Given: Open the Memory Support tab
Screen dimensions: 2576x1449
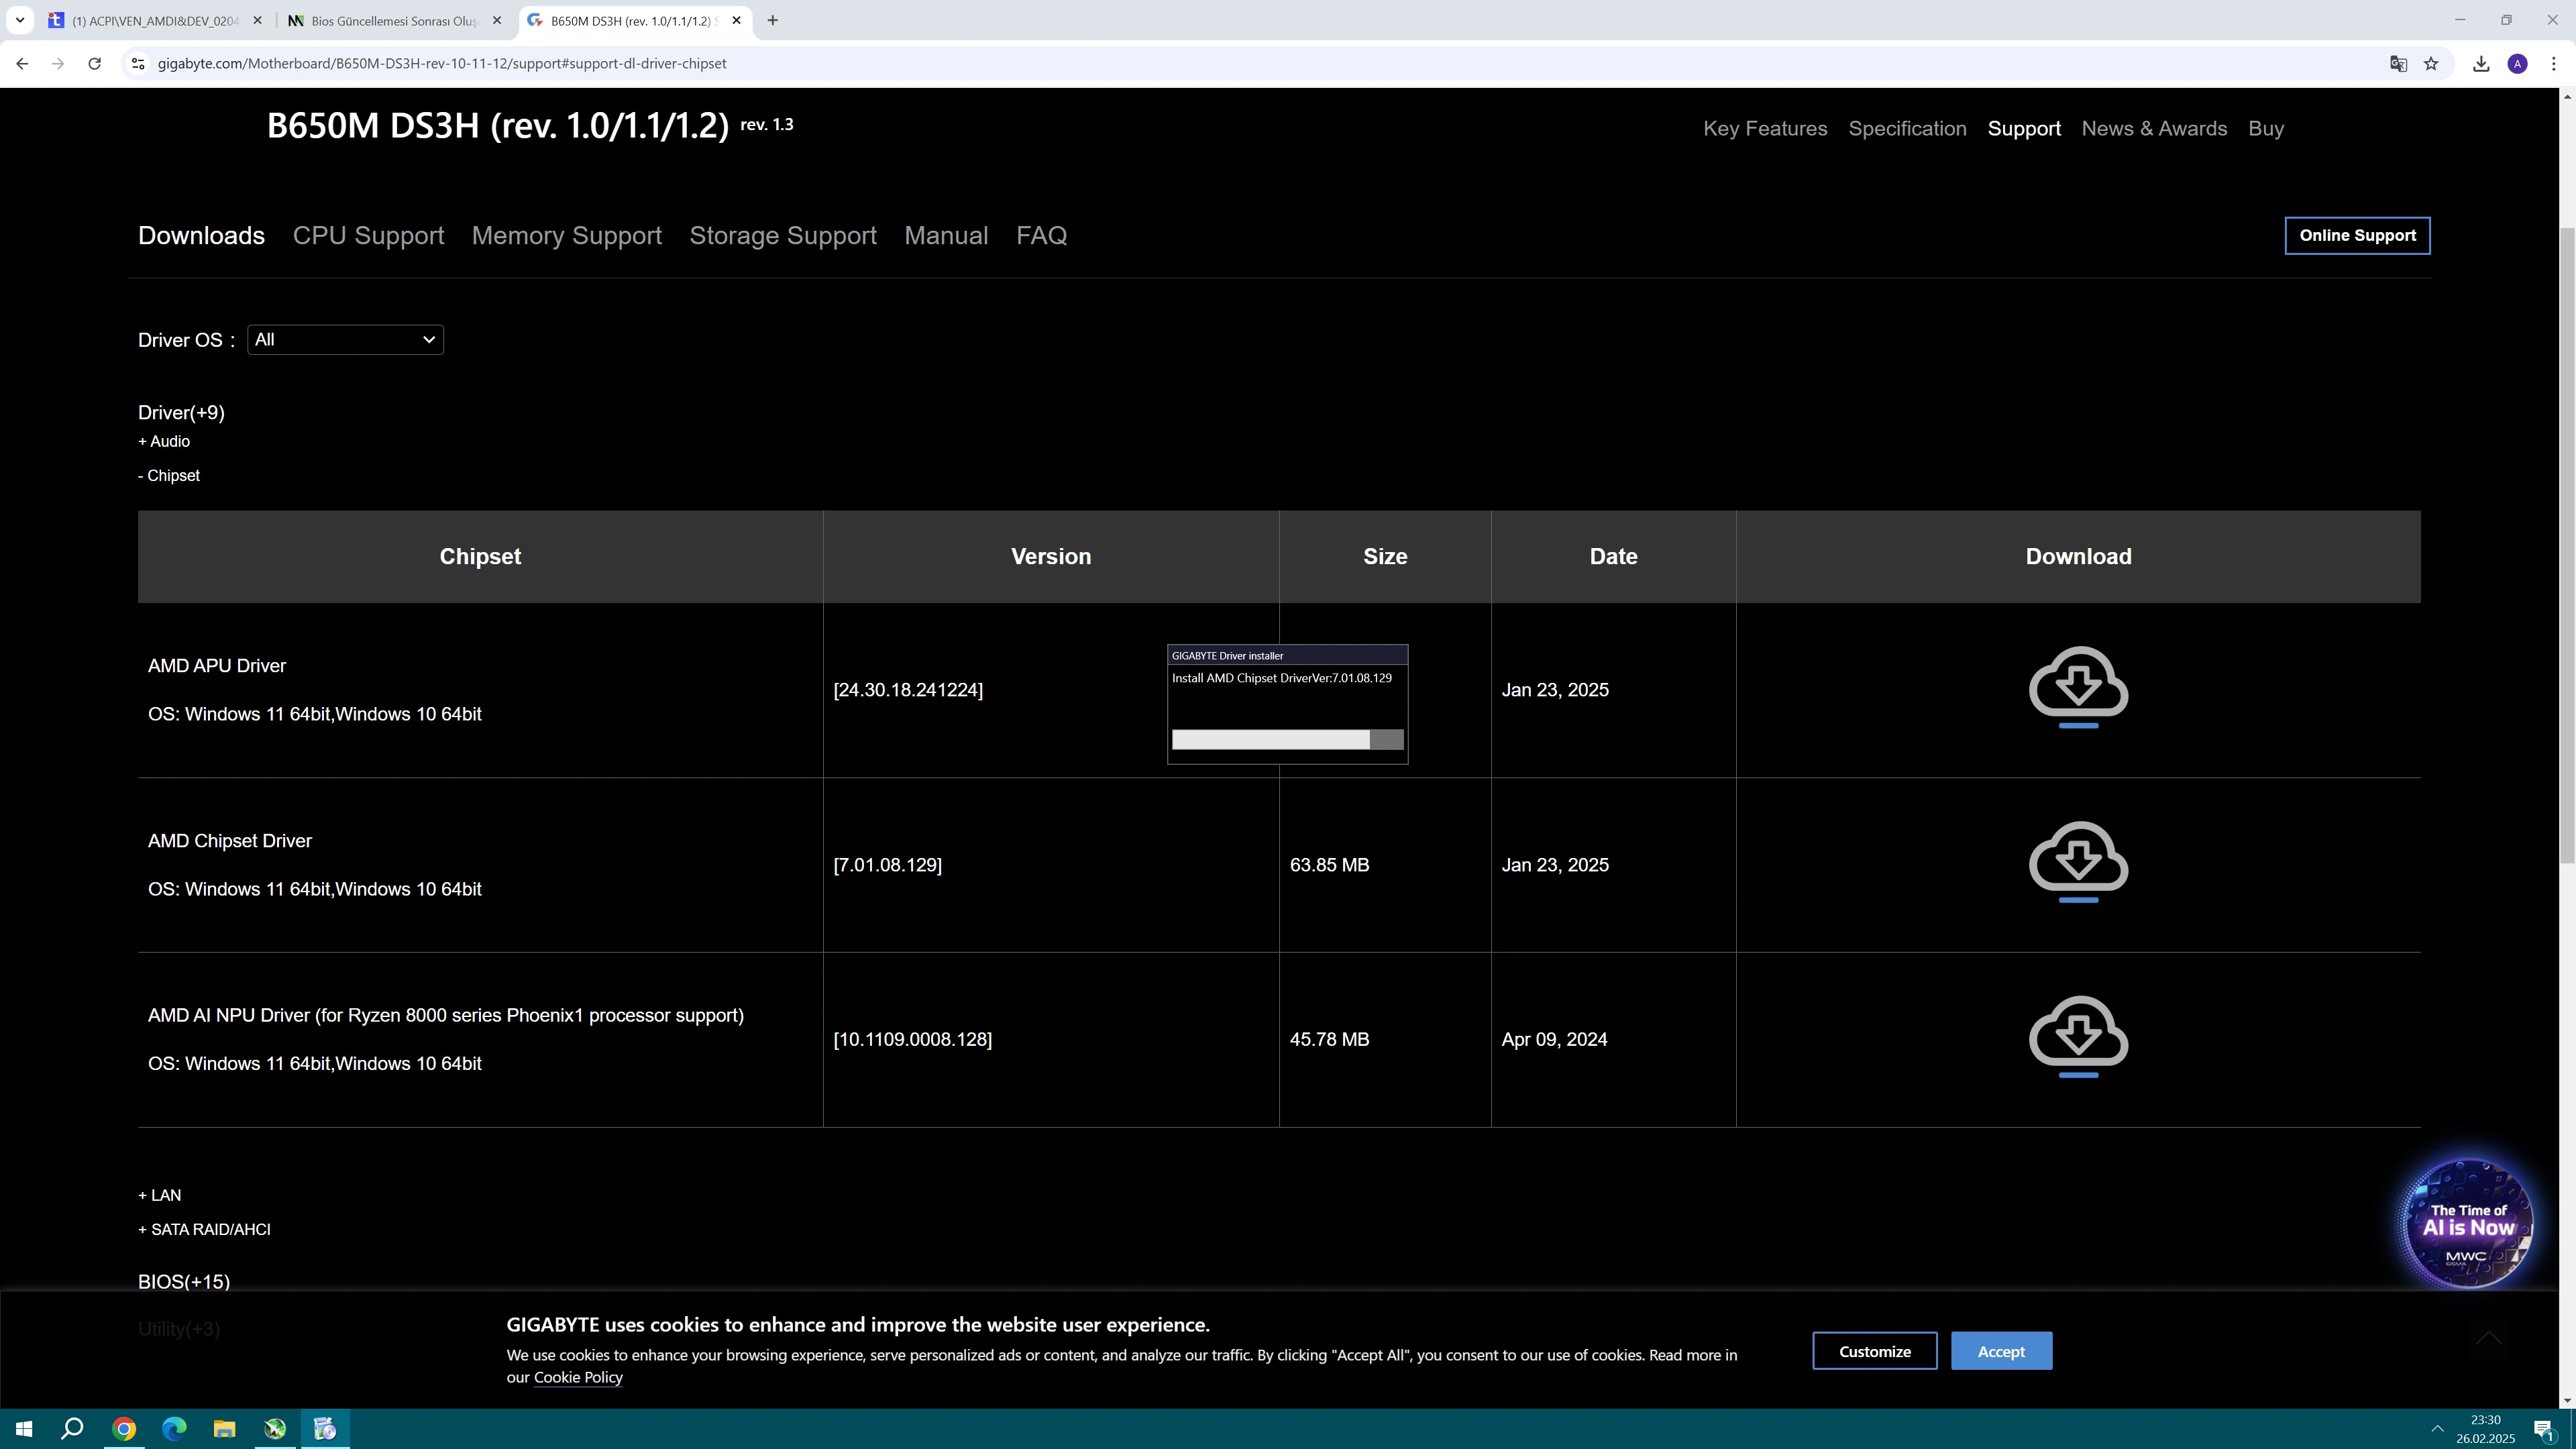Looking at the screenshot, I should (567, 236).
